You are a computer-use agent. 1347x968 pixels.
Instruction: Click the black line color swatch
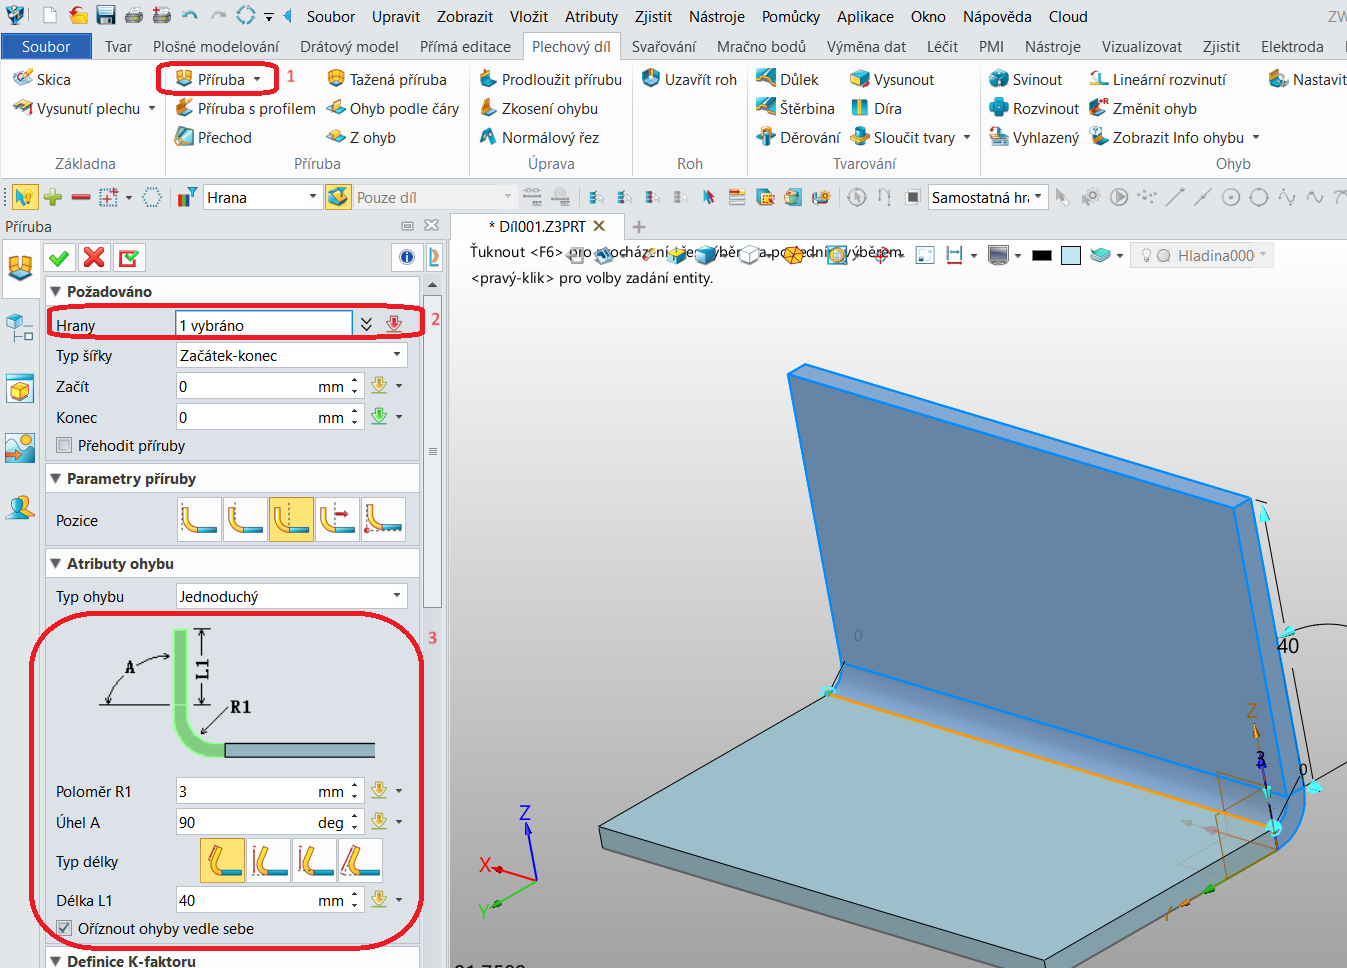pyautogui.click(x=1042, y=255)
